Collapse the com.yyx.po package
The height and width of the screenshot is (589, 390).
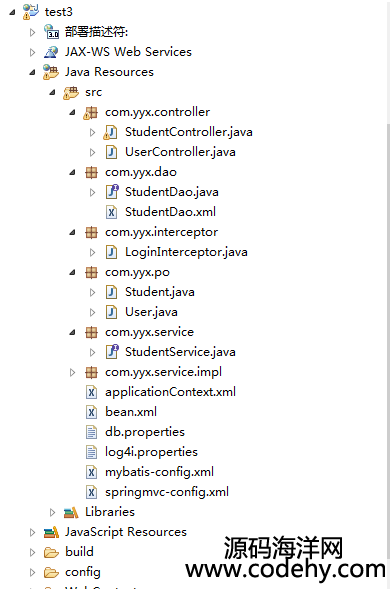click(x=72, y=272)
